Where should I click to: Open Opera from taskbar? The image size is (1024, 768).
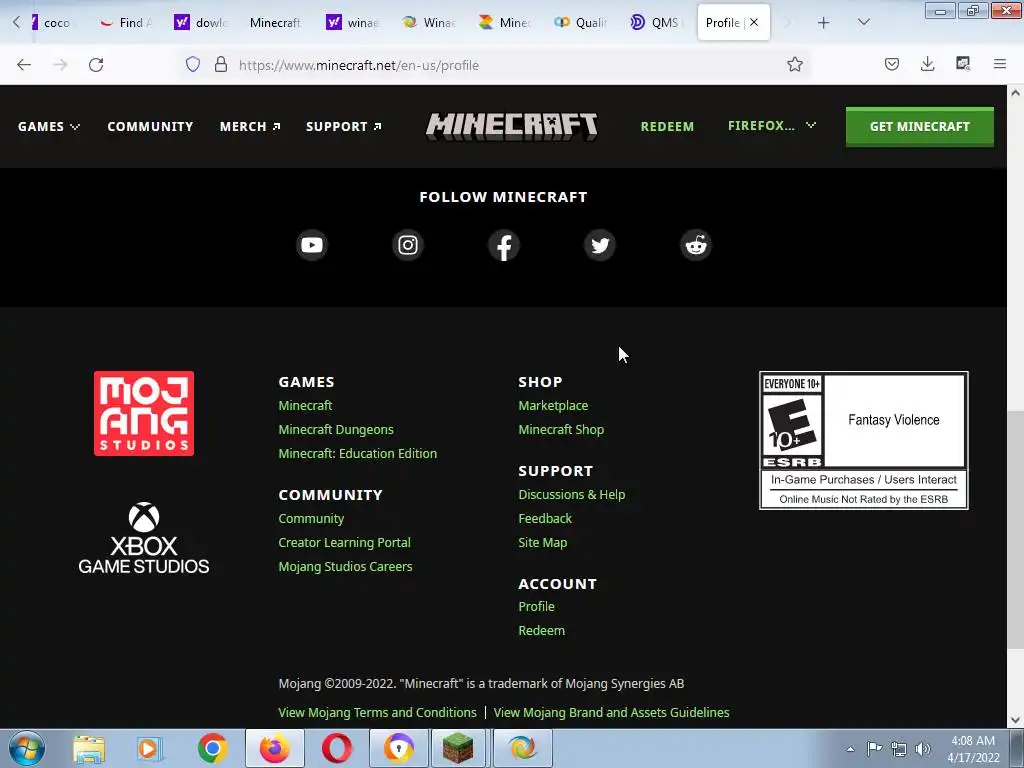tap(336, 748)
